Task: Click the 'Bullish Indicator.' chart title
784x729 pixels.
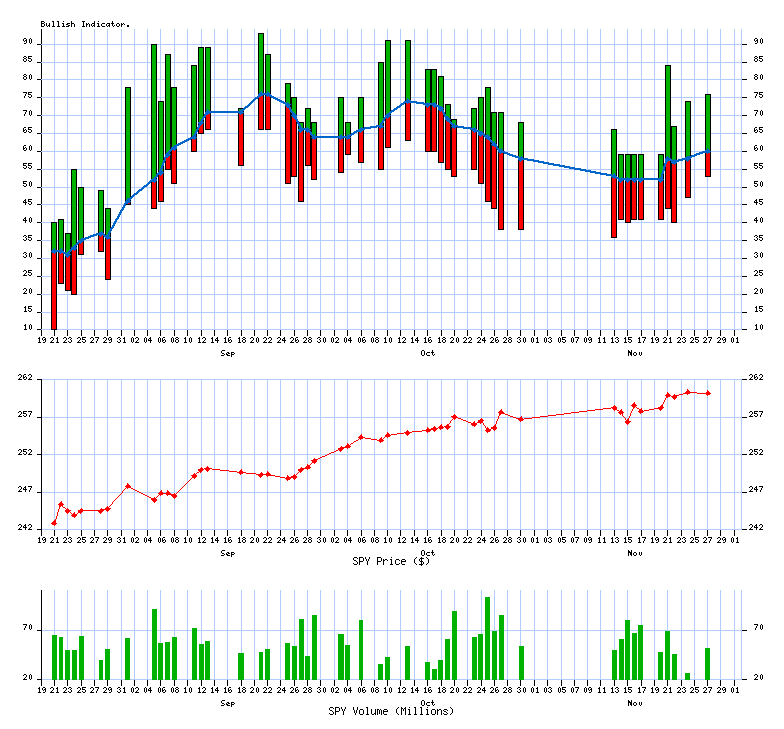Action: pos(85,24)
